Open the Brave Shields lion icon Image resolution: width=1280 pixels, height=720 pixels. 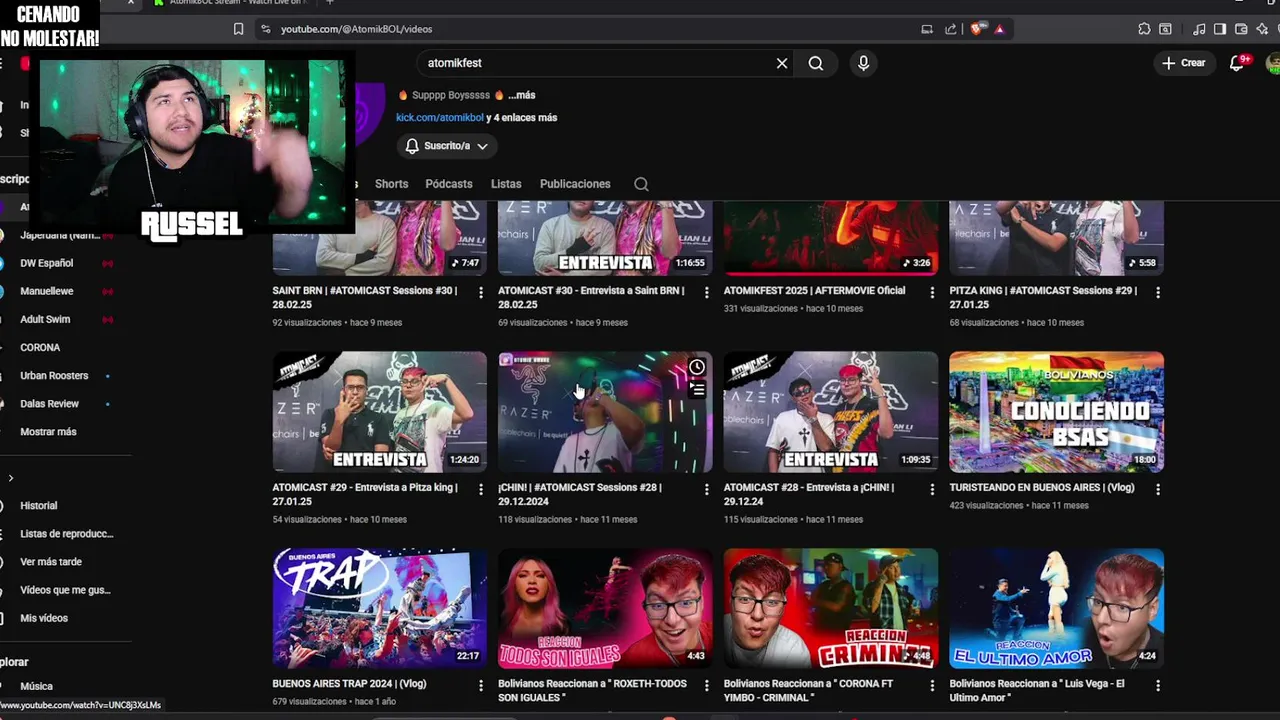pyautogui.click(x=977, y=29)
